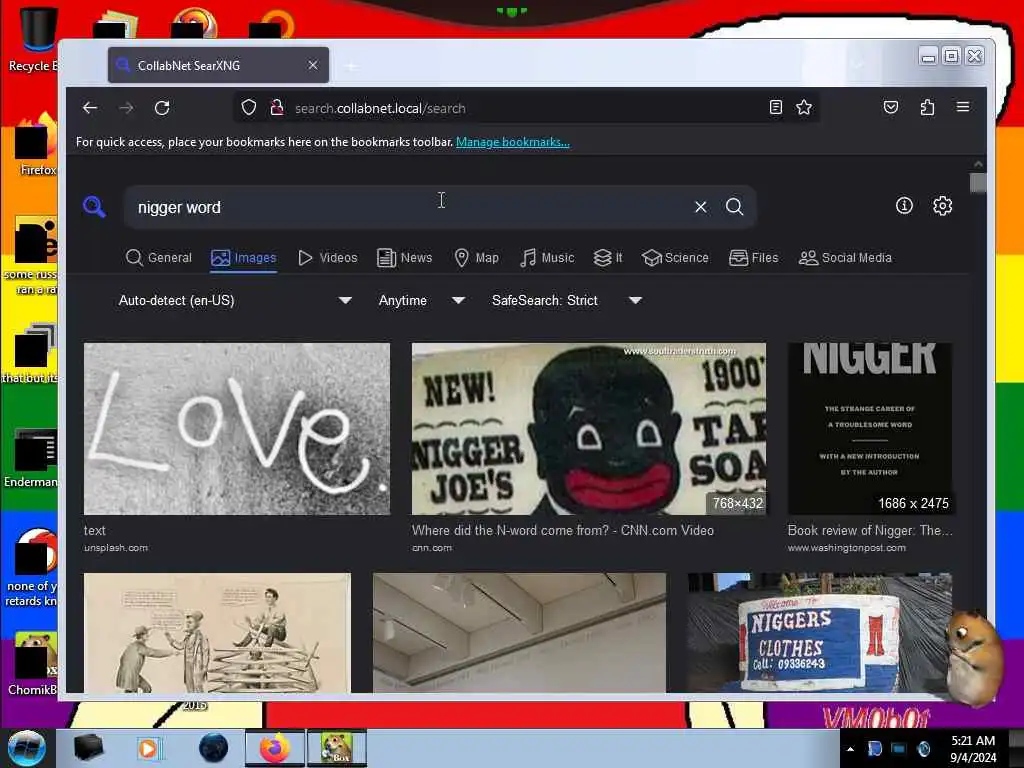1024x768 pixels.
Task: Switch to the Files search tab
Action: (754, 258)
